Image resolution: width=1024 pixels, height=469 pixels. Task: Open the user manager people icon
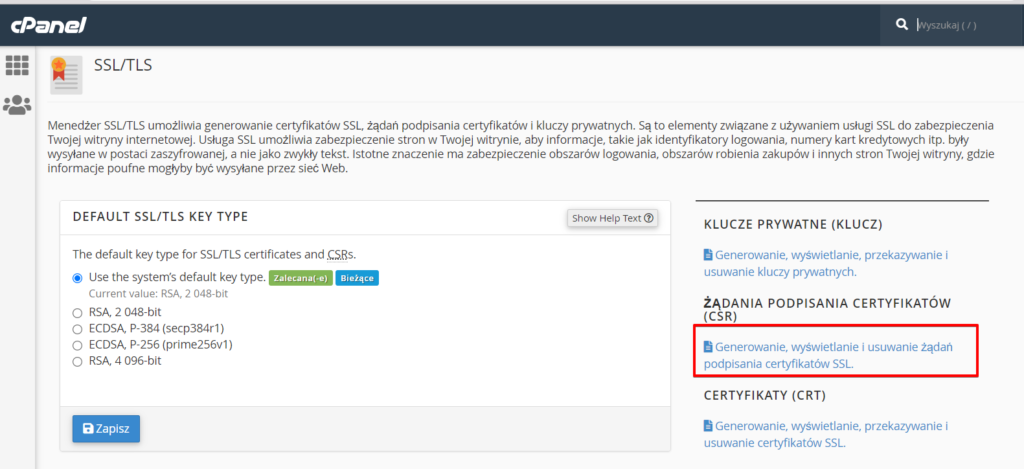point(17,105)
